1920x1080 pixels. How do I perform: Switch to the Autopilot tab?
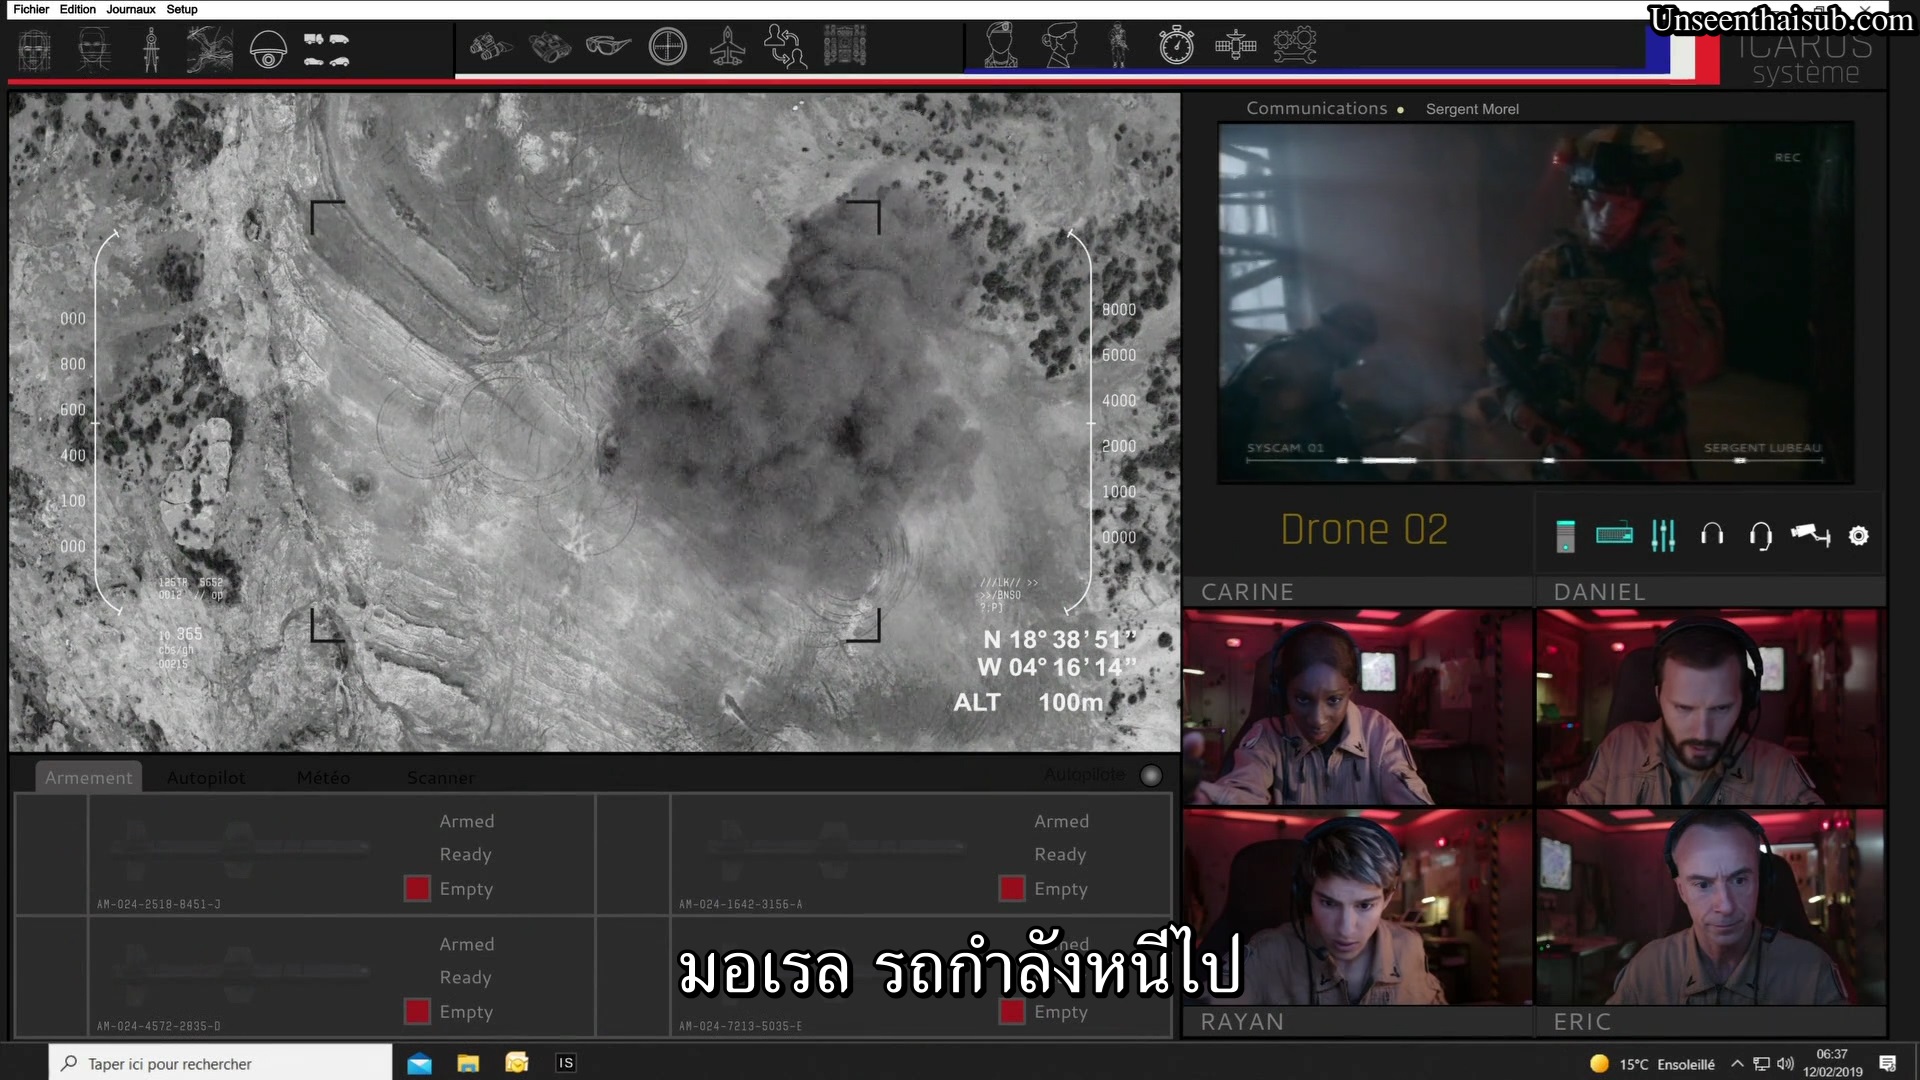[206, 777]
